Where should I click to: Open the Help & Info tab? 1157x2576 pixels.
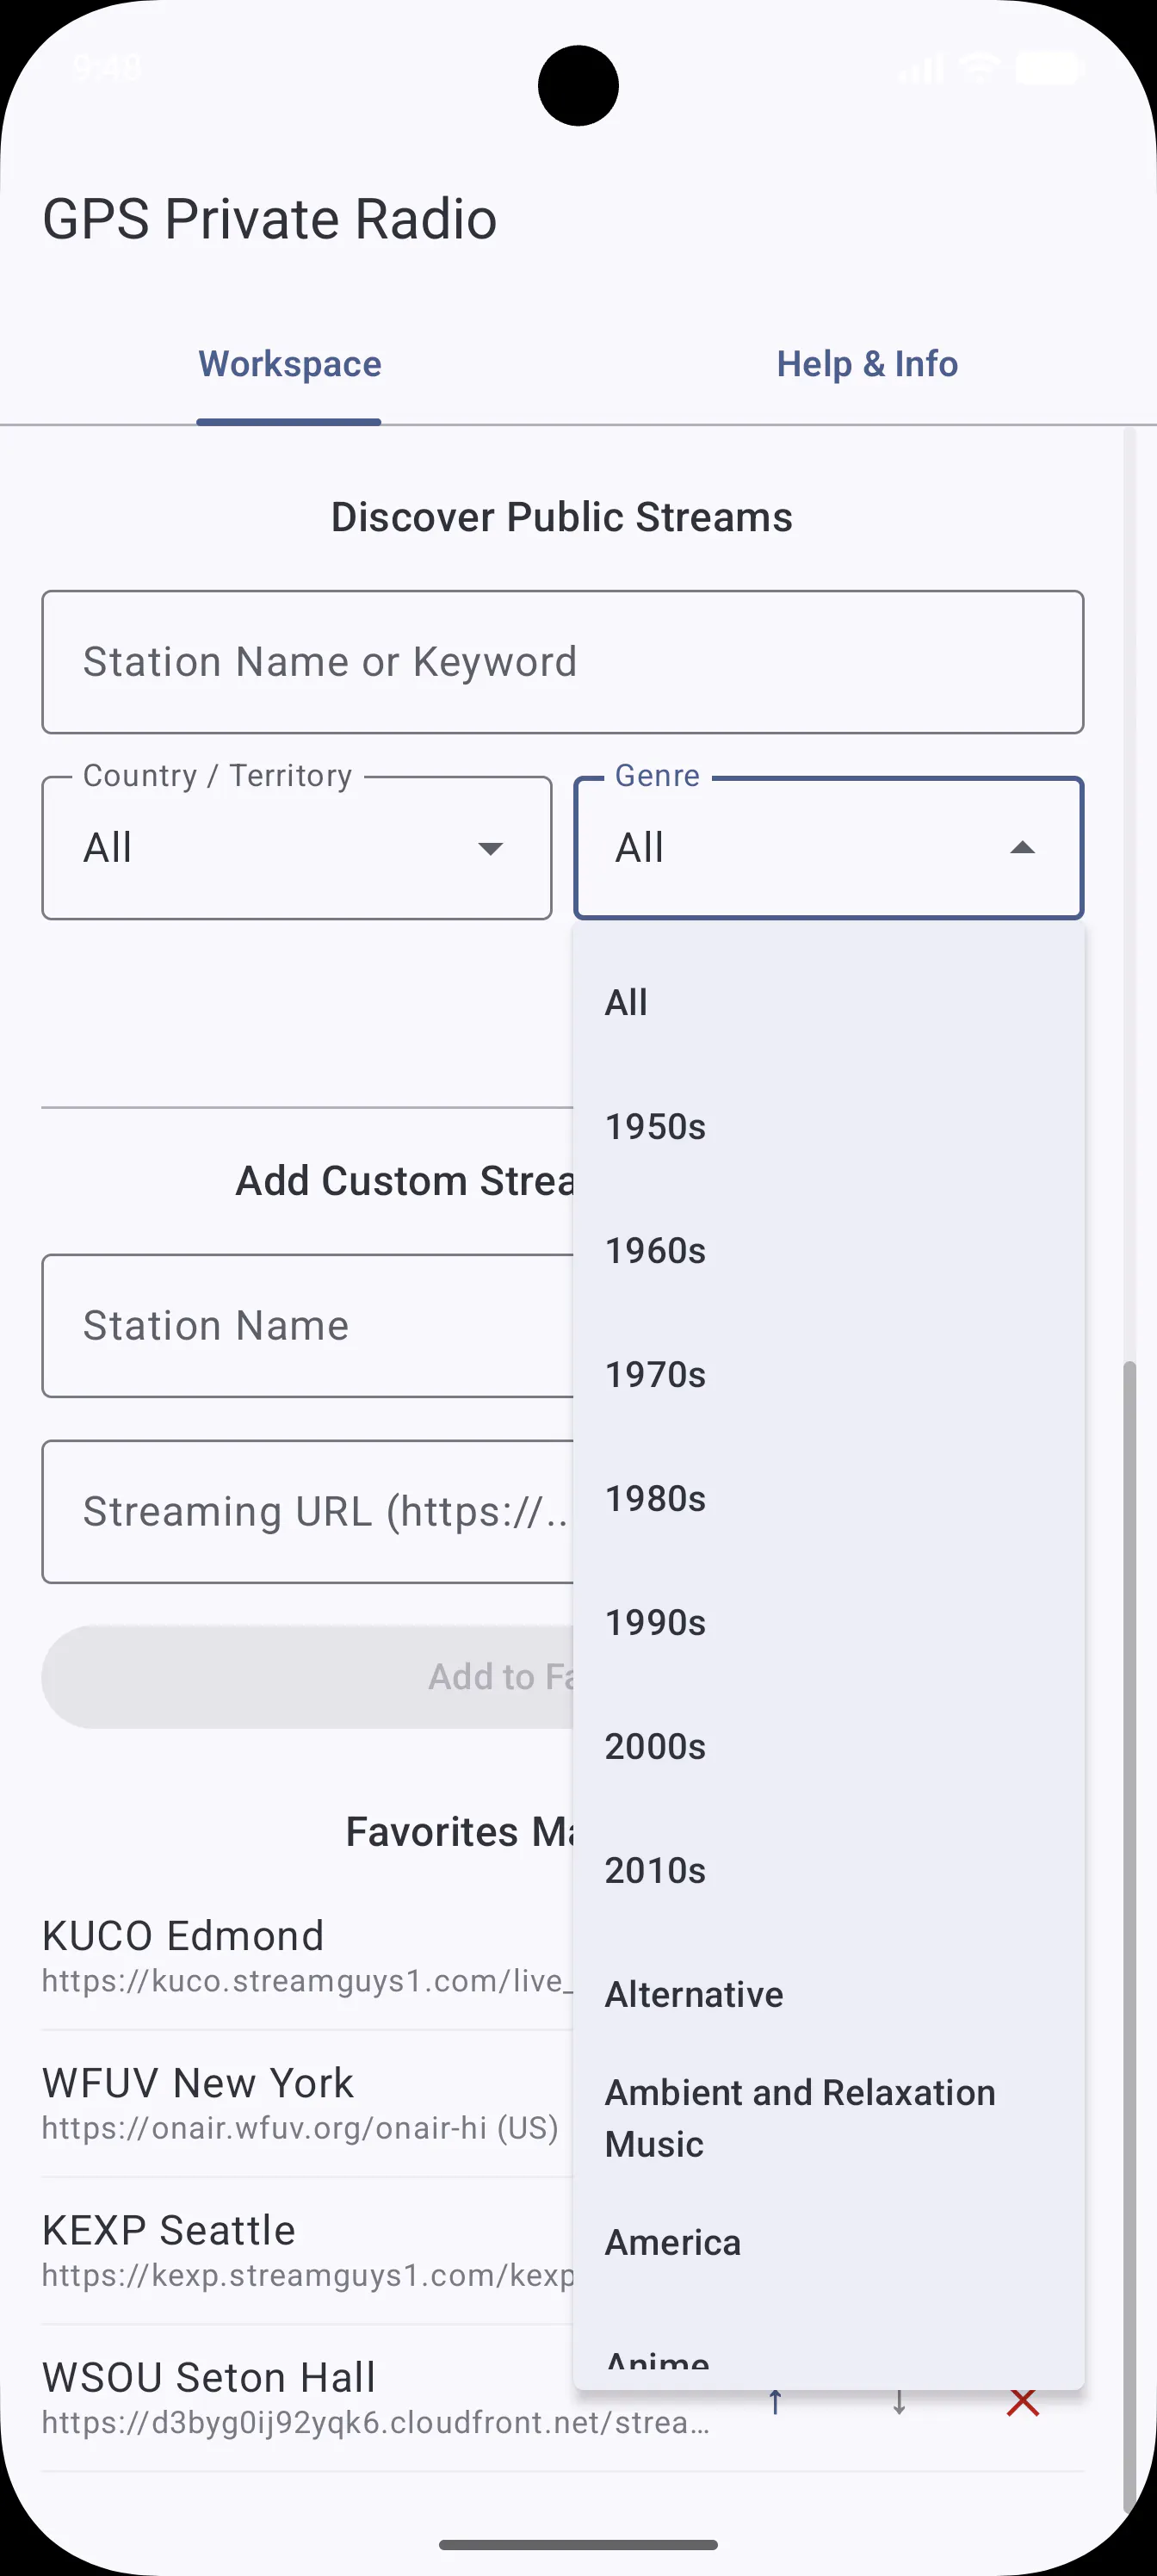[867, 364]
